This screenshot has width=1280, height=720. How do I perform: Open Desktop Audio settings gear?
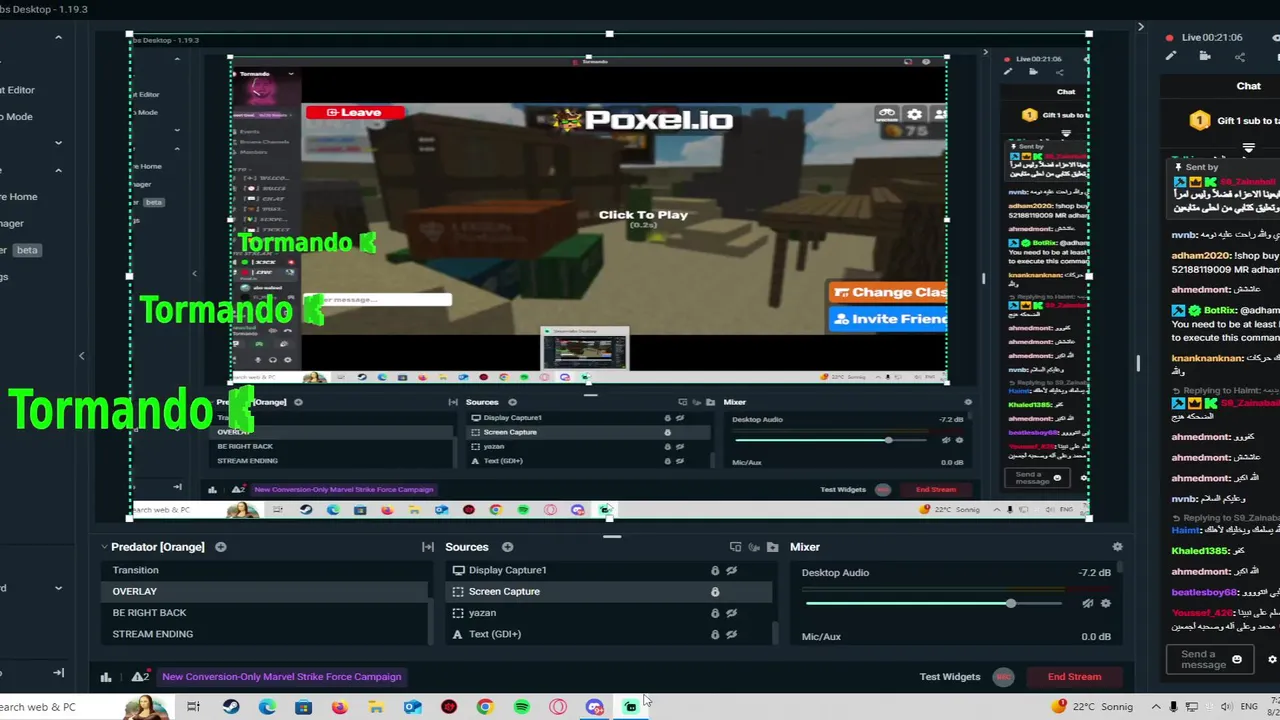(1105, 603)
